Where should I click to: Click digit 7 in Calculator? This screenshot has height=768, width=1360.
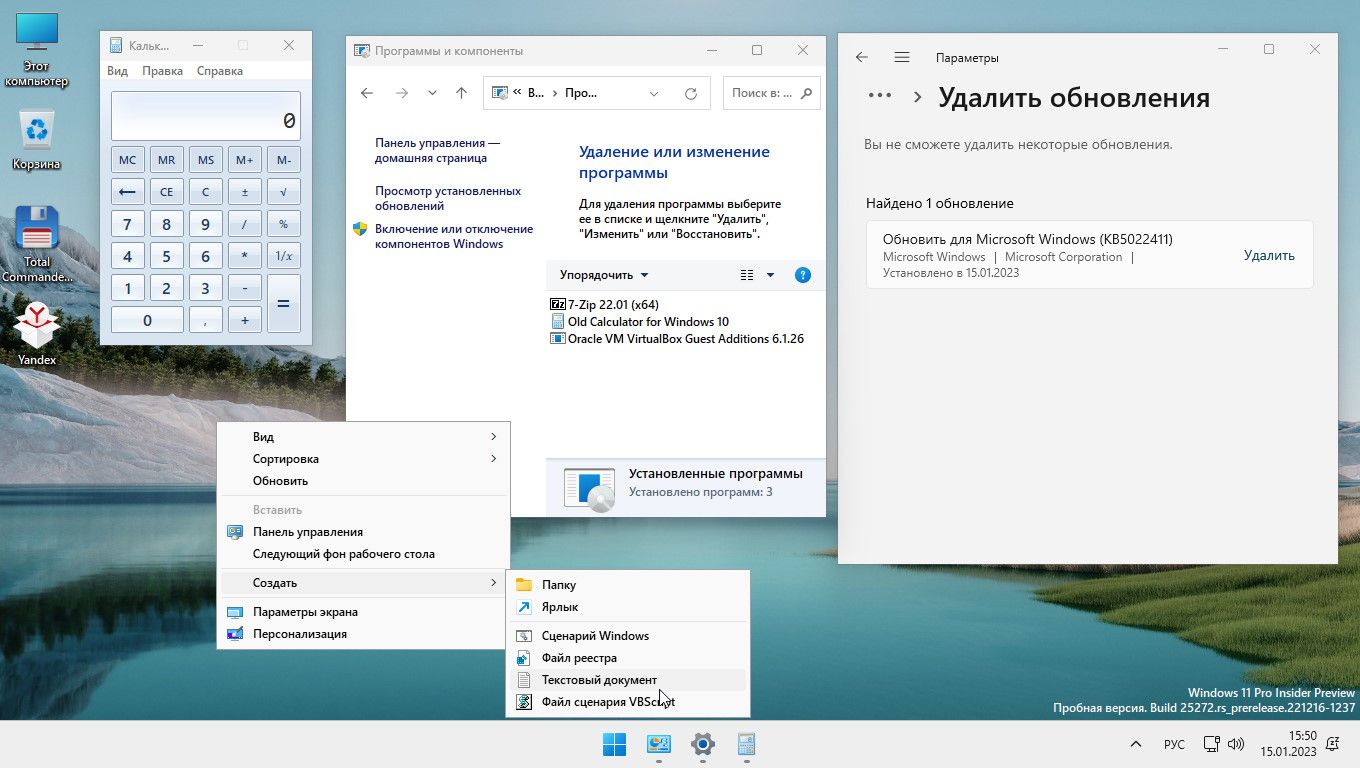[x=127, y=224]
